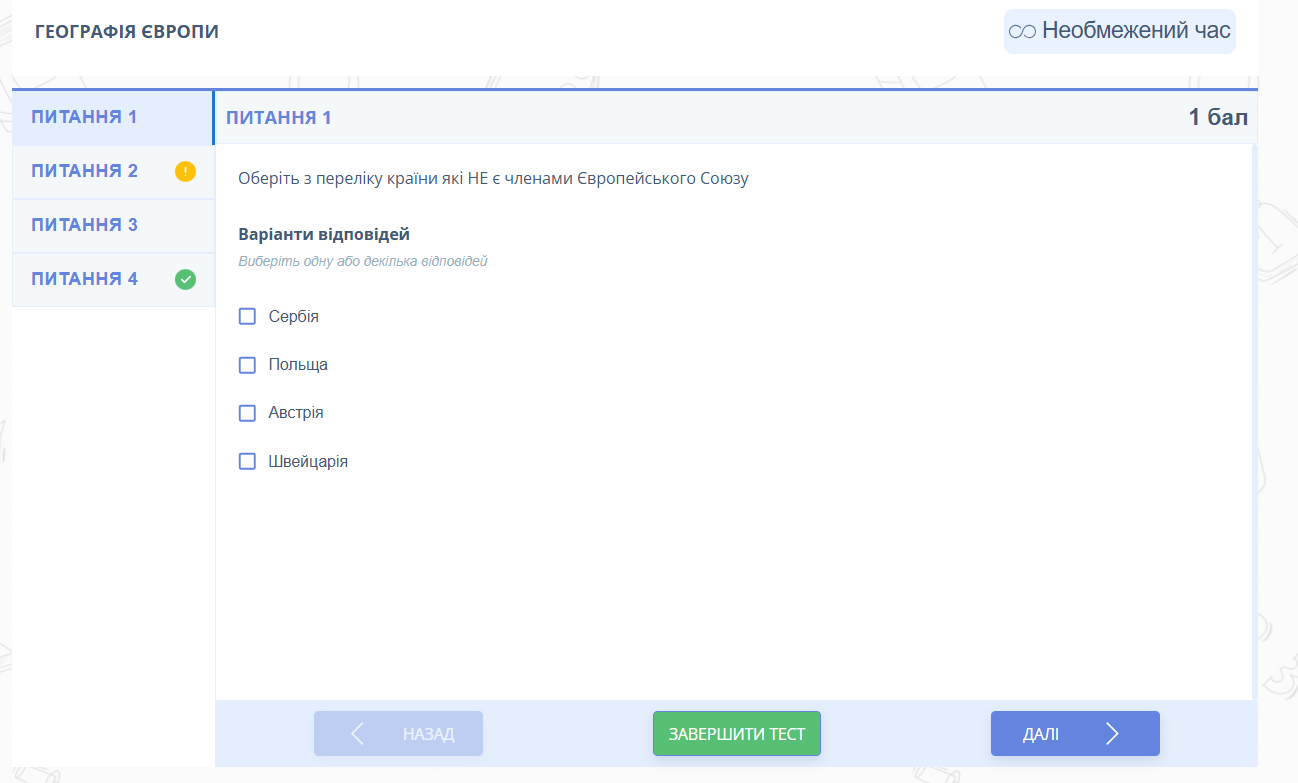Click the right chevron icon on Далі
This screenshot has width=1298, height=783.
1112,734
